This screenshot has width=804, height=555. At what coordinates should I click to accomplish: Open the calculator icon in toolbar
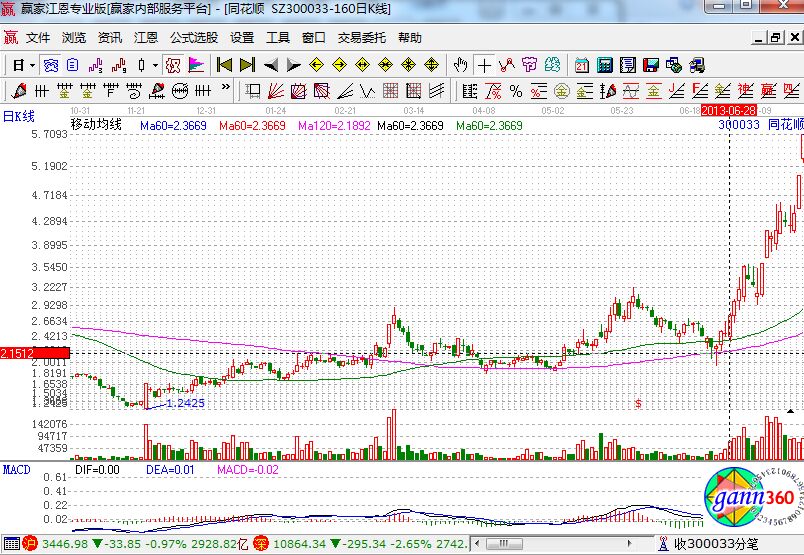(605, 65)
